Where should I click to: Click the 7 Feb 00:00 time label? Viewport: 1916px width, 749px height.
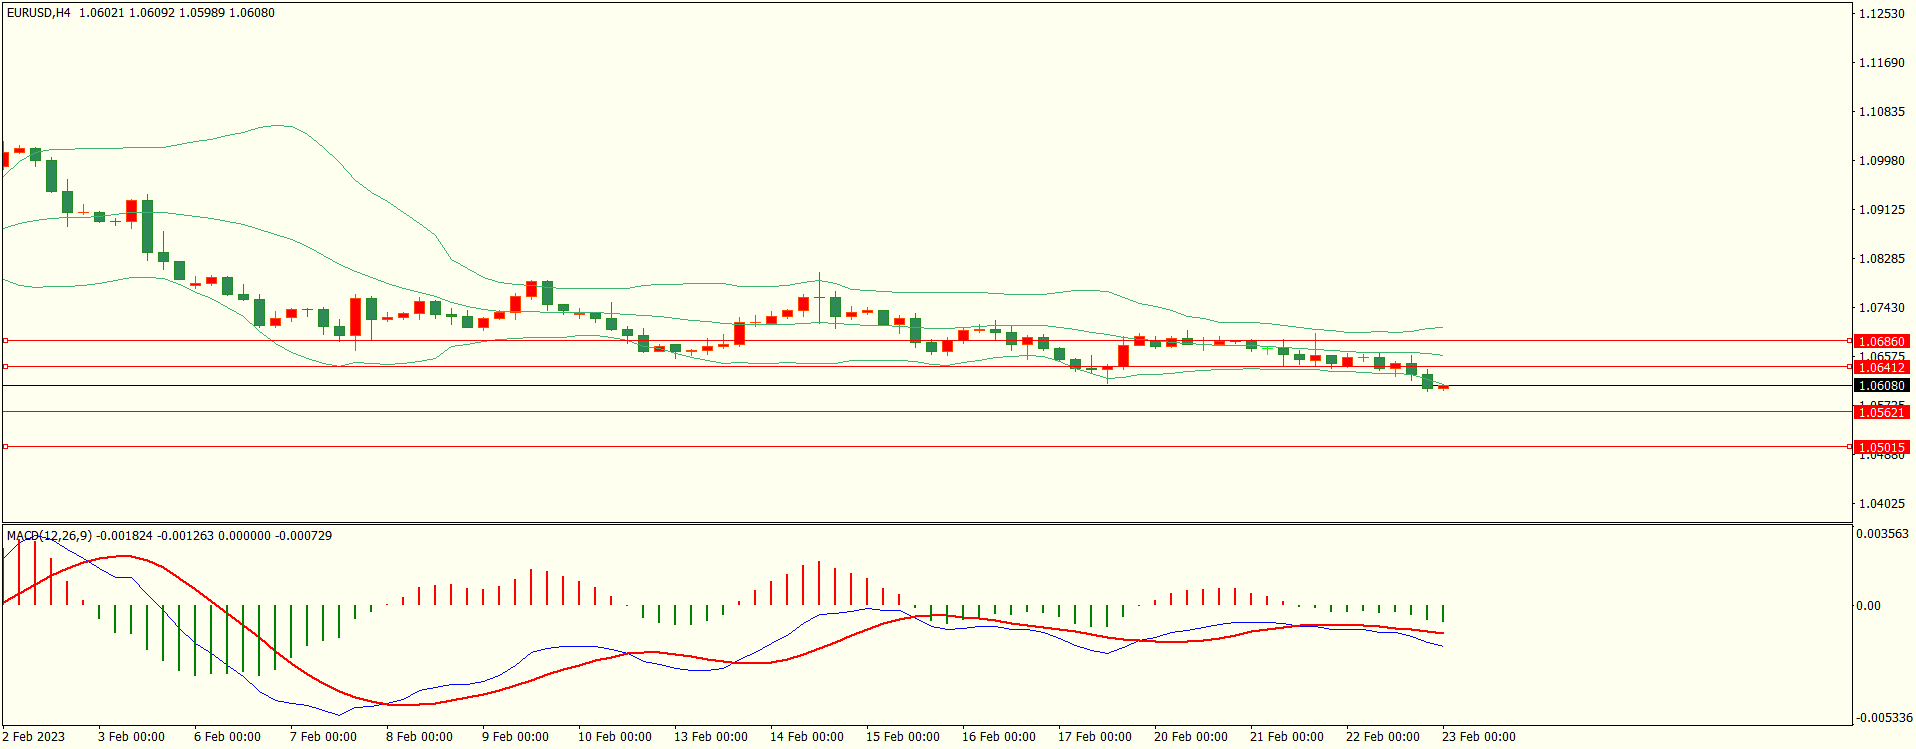point(323,737)
